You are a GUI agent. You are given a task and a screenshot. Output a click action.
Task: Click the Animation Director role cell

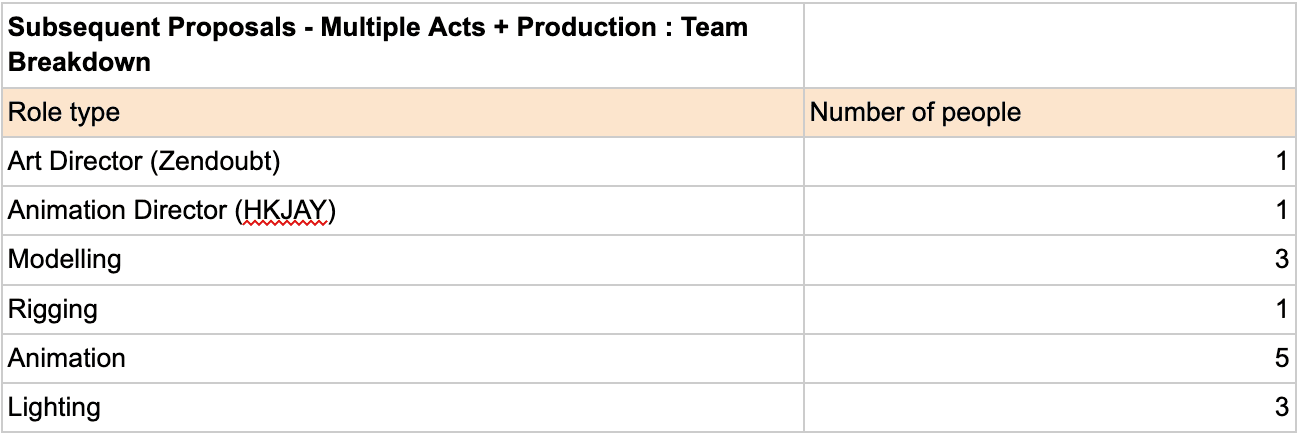pos(402,211)
